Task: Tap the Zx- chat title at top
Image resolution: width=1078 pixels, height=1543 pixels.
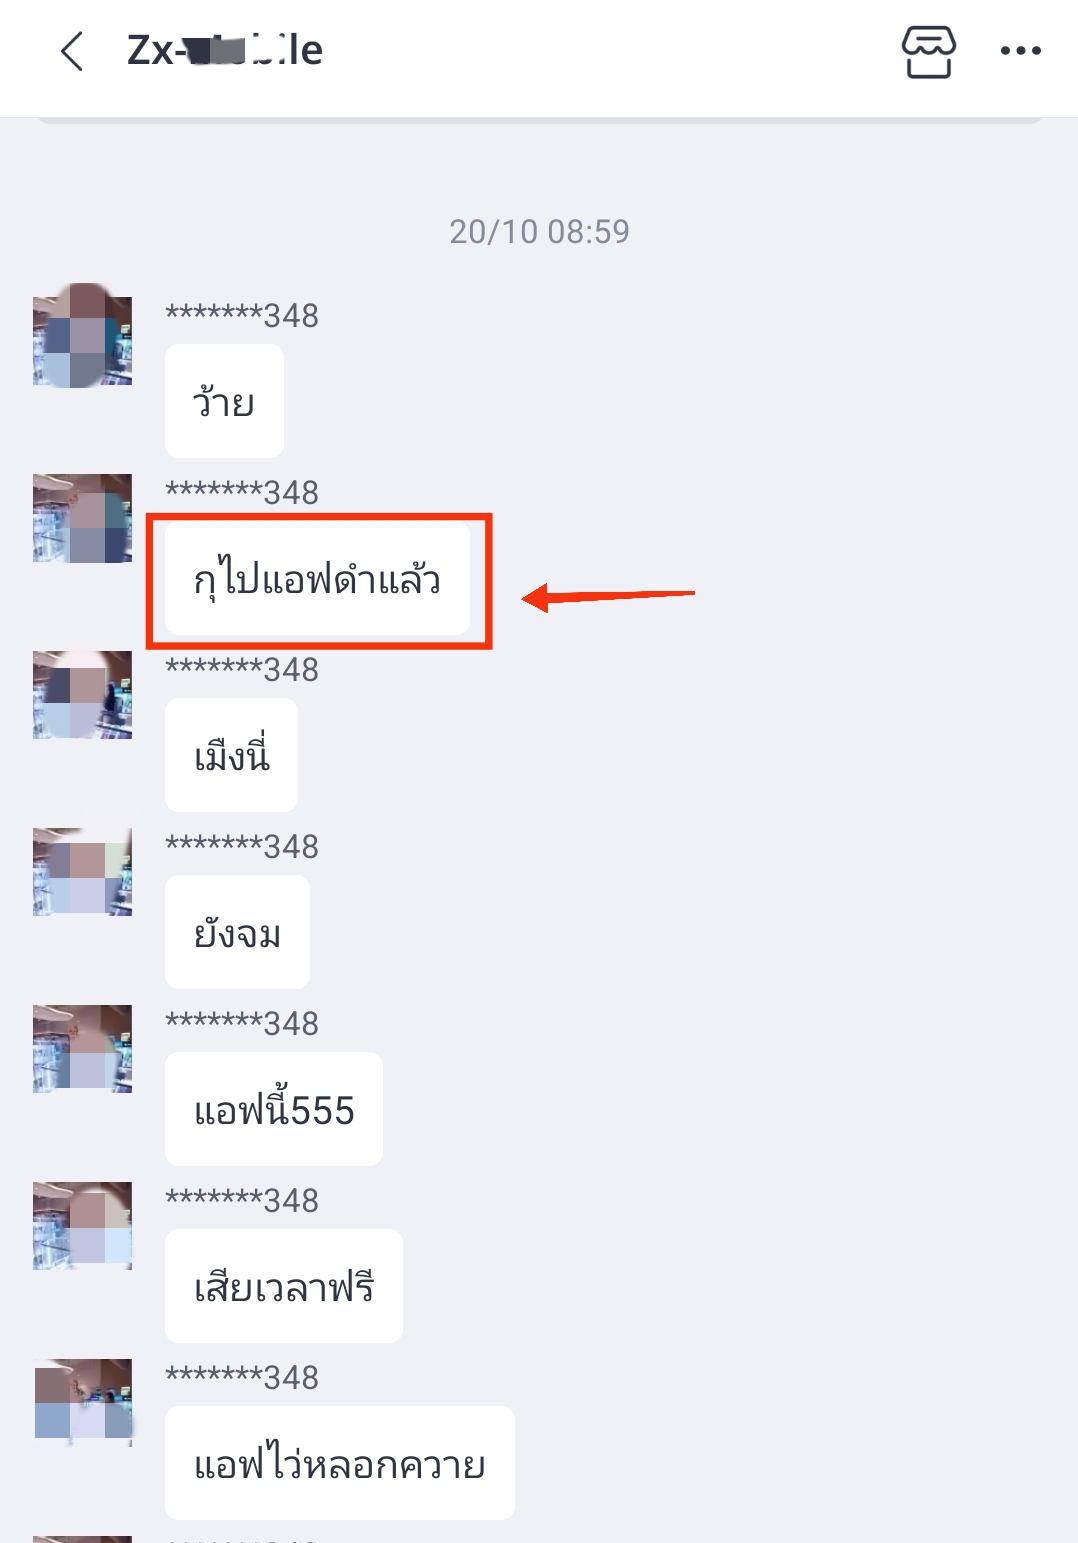Action: pyautogui.click(x=224, y=50)
